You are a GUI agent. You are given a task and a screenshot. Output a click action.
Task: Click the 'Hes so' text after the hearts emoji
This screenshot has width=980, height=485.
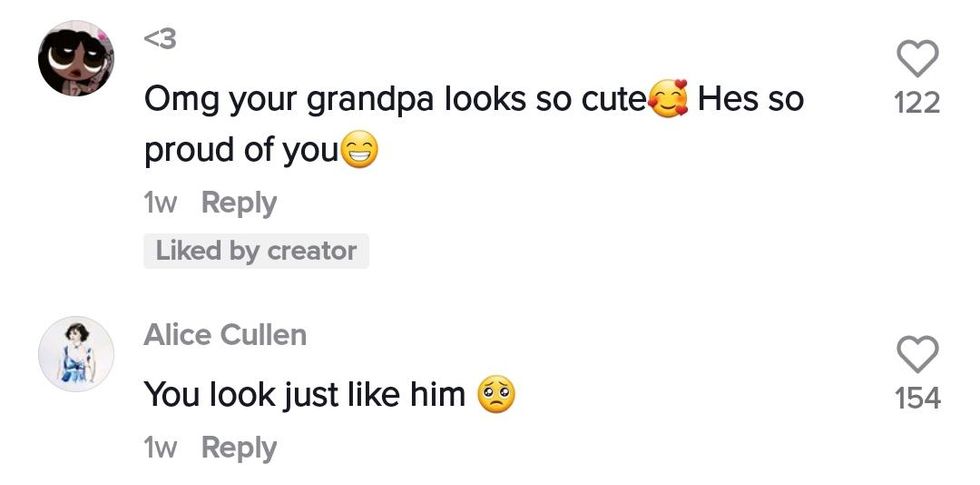pyautogui.click(x=750, y=100)
